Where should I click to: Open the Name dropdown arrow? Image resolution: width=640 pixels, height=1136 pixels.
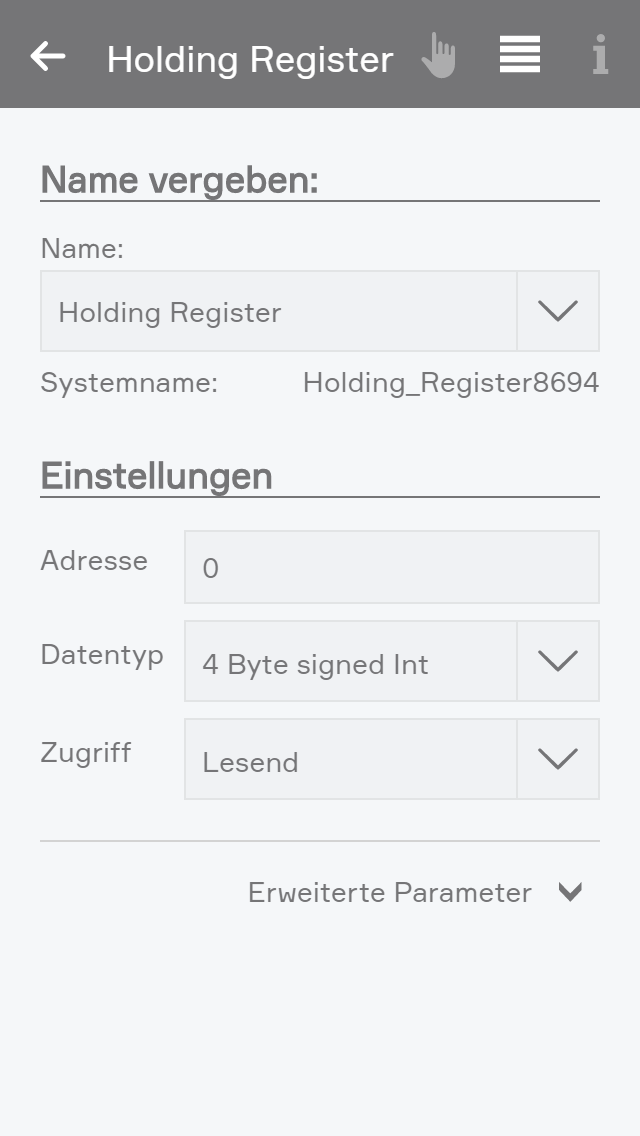pos(558,311)
